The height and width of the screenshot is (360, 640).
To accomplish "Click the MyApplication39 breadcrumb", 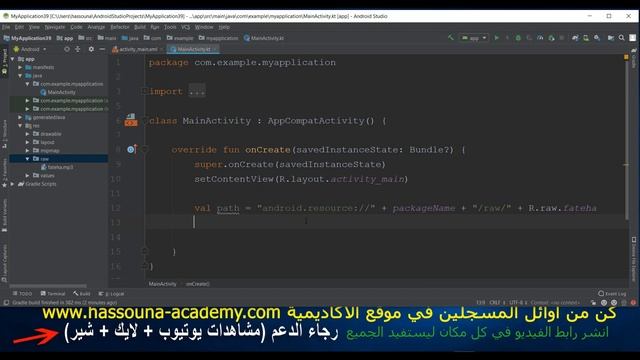I will 28,38.
